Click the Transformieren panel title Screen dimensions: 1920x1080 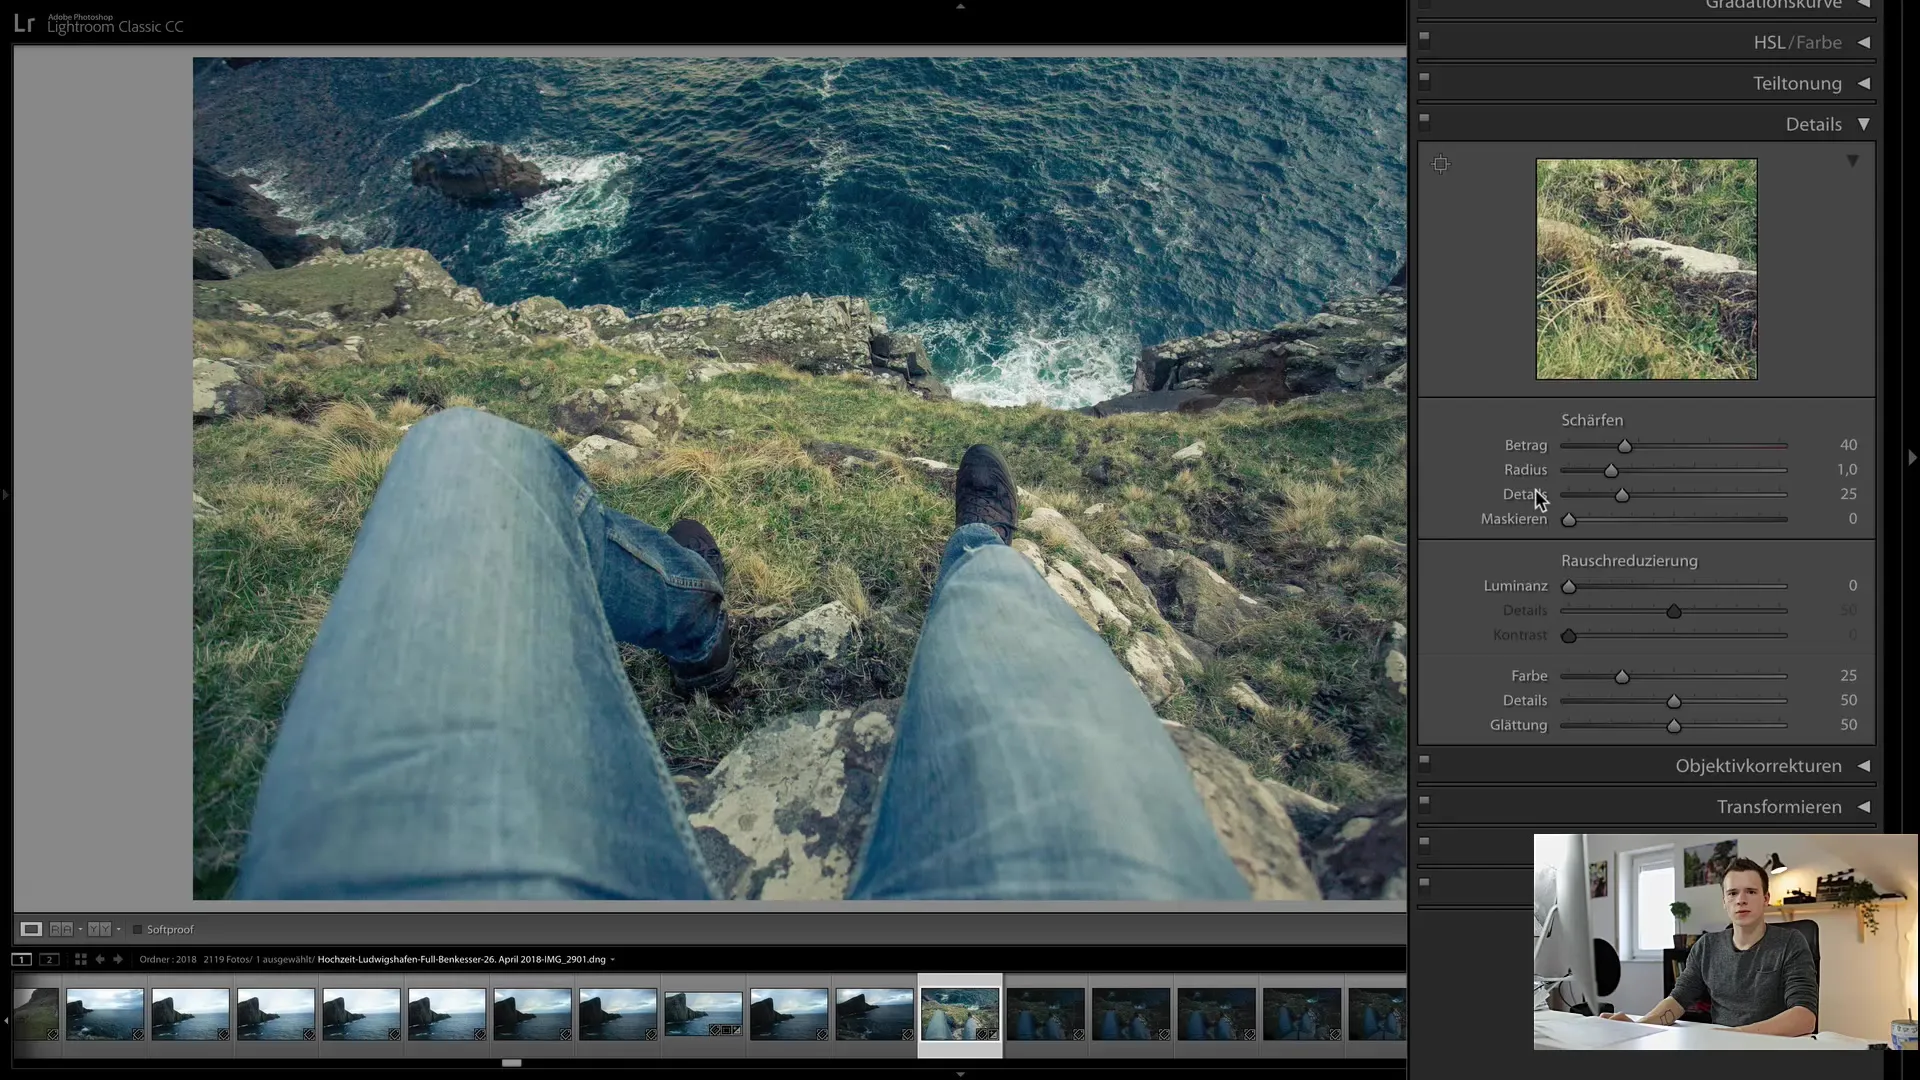coord(1779,807)
